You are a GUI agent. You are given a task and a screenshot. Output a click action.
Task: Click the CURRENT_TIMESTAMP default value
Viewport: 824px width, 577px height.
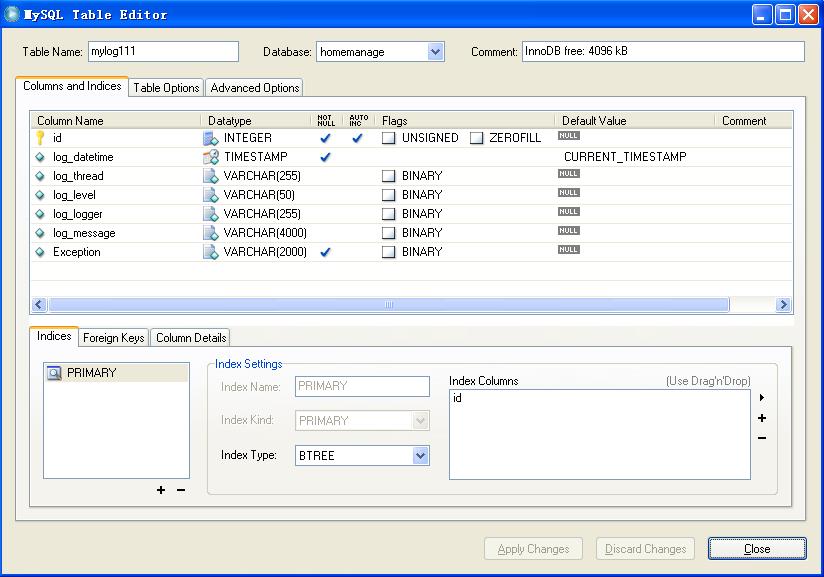pyautogui.click(x=625, y=157)
